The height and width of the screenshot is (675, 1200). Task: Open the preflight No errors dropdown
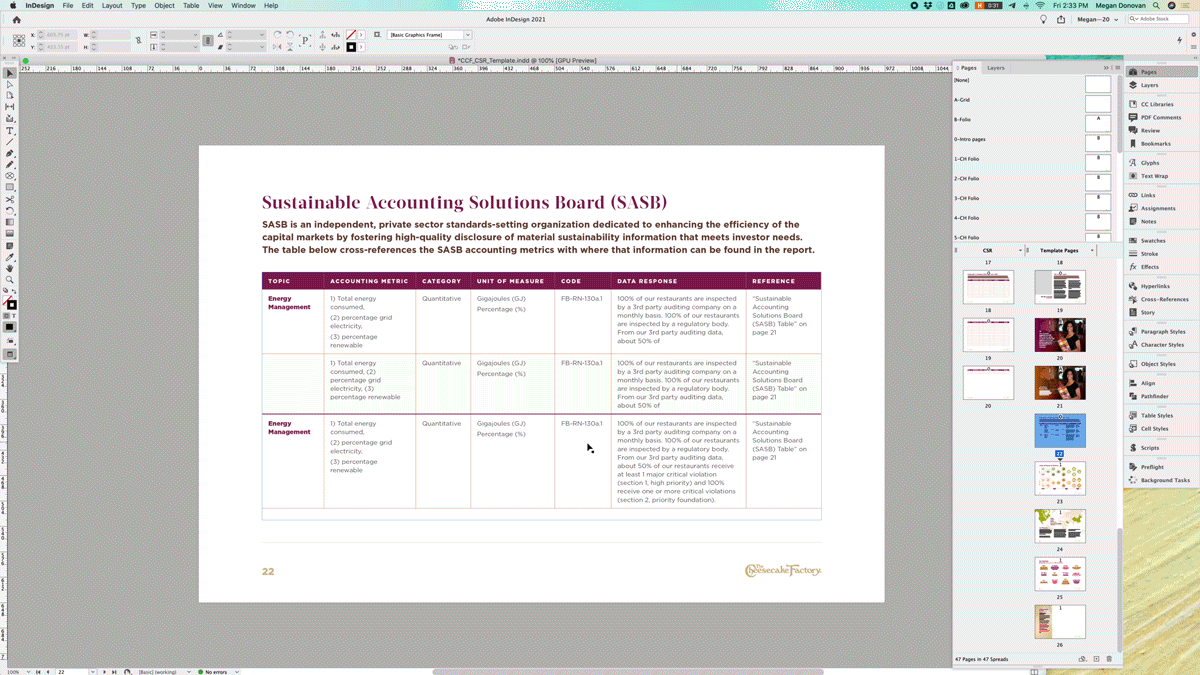point(236,671)
